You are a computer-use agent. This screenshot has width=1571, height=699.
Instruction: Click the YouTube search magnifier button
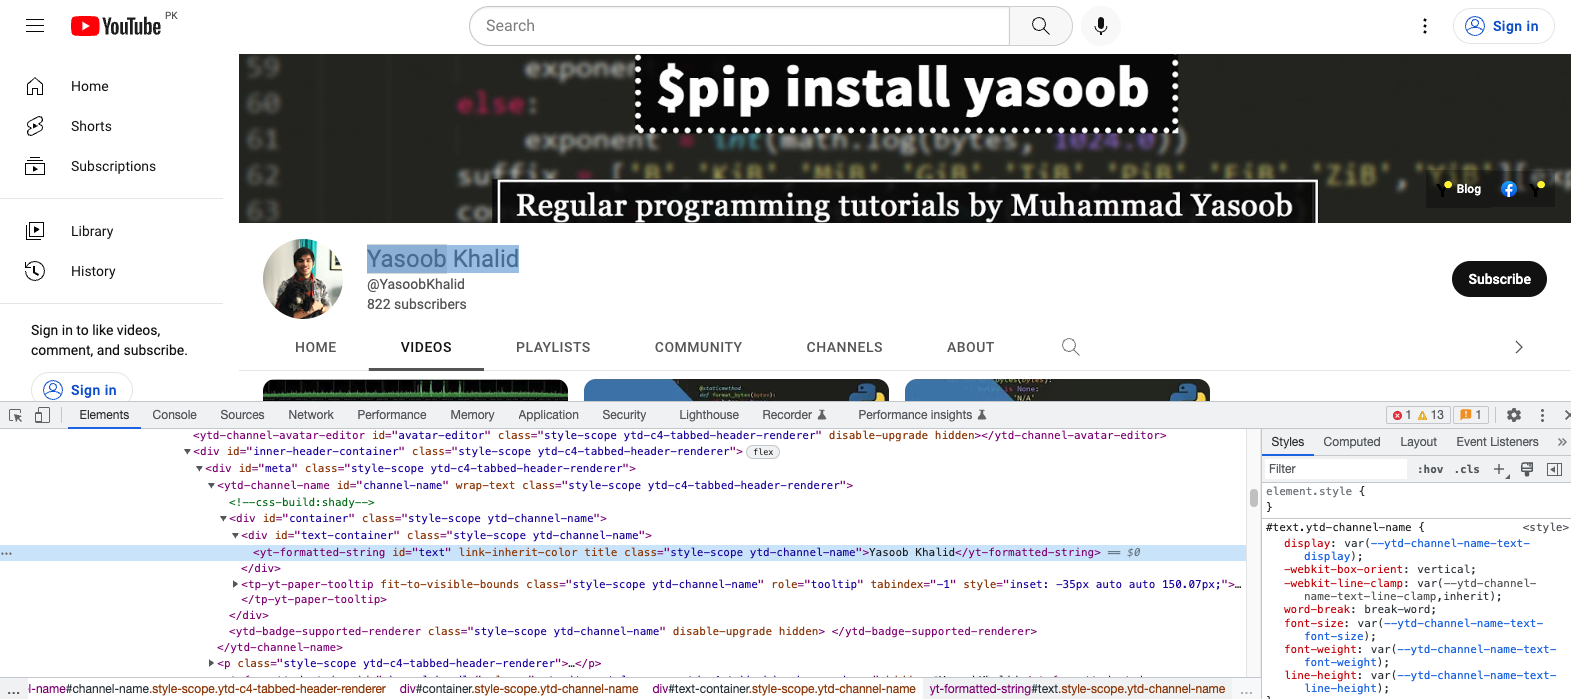point(1040,26)
